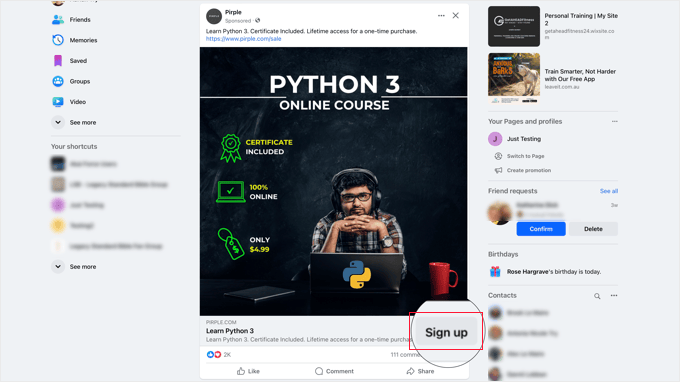
Task: Open the Anxious Barks ad thumbnail
Action: point(514,78)
